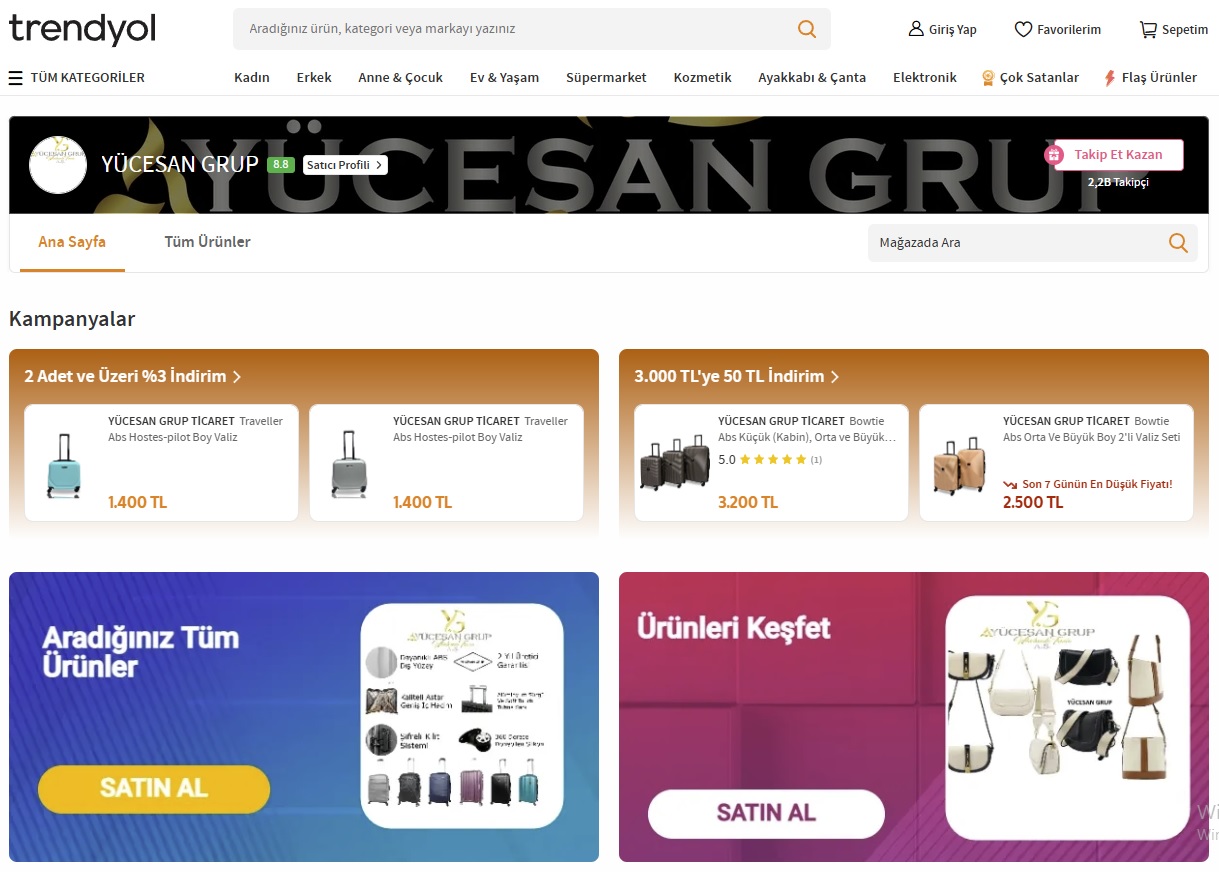This screenshot has width=1219, height=872.
Task: Click the store search magnifier icon
Action: pos(1178,242)
